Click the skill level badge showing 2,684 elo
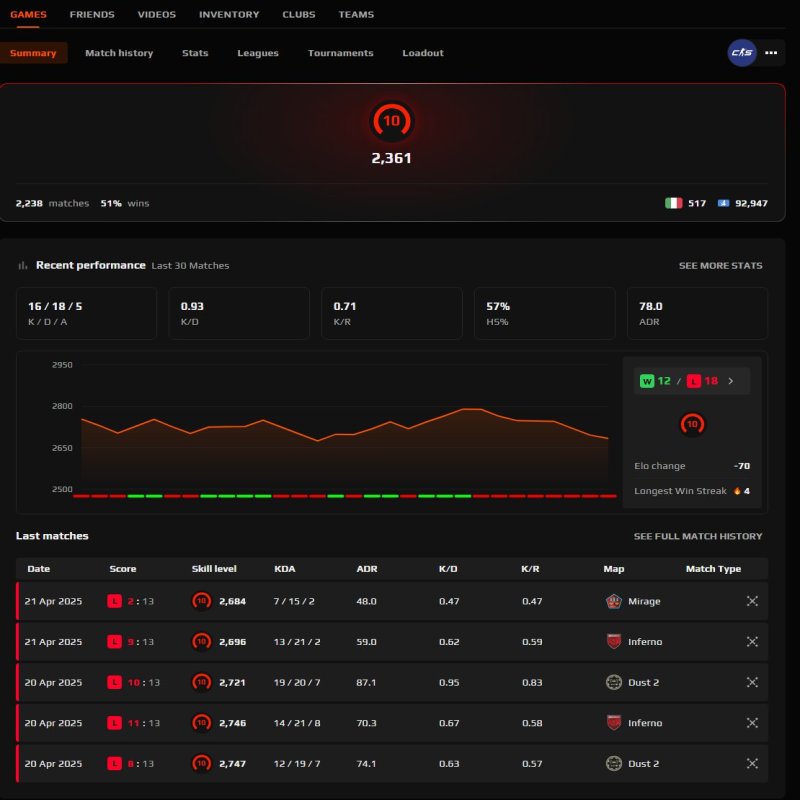 pos(201,601)
